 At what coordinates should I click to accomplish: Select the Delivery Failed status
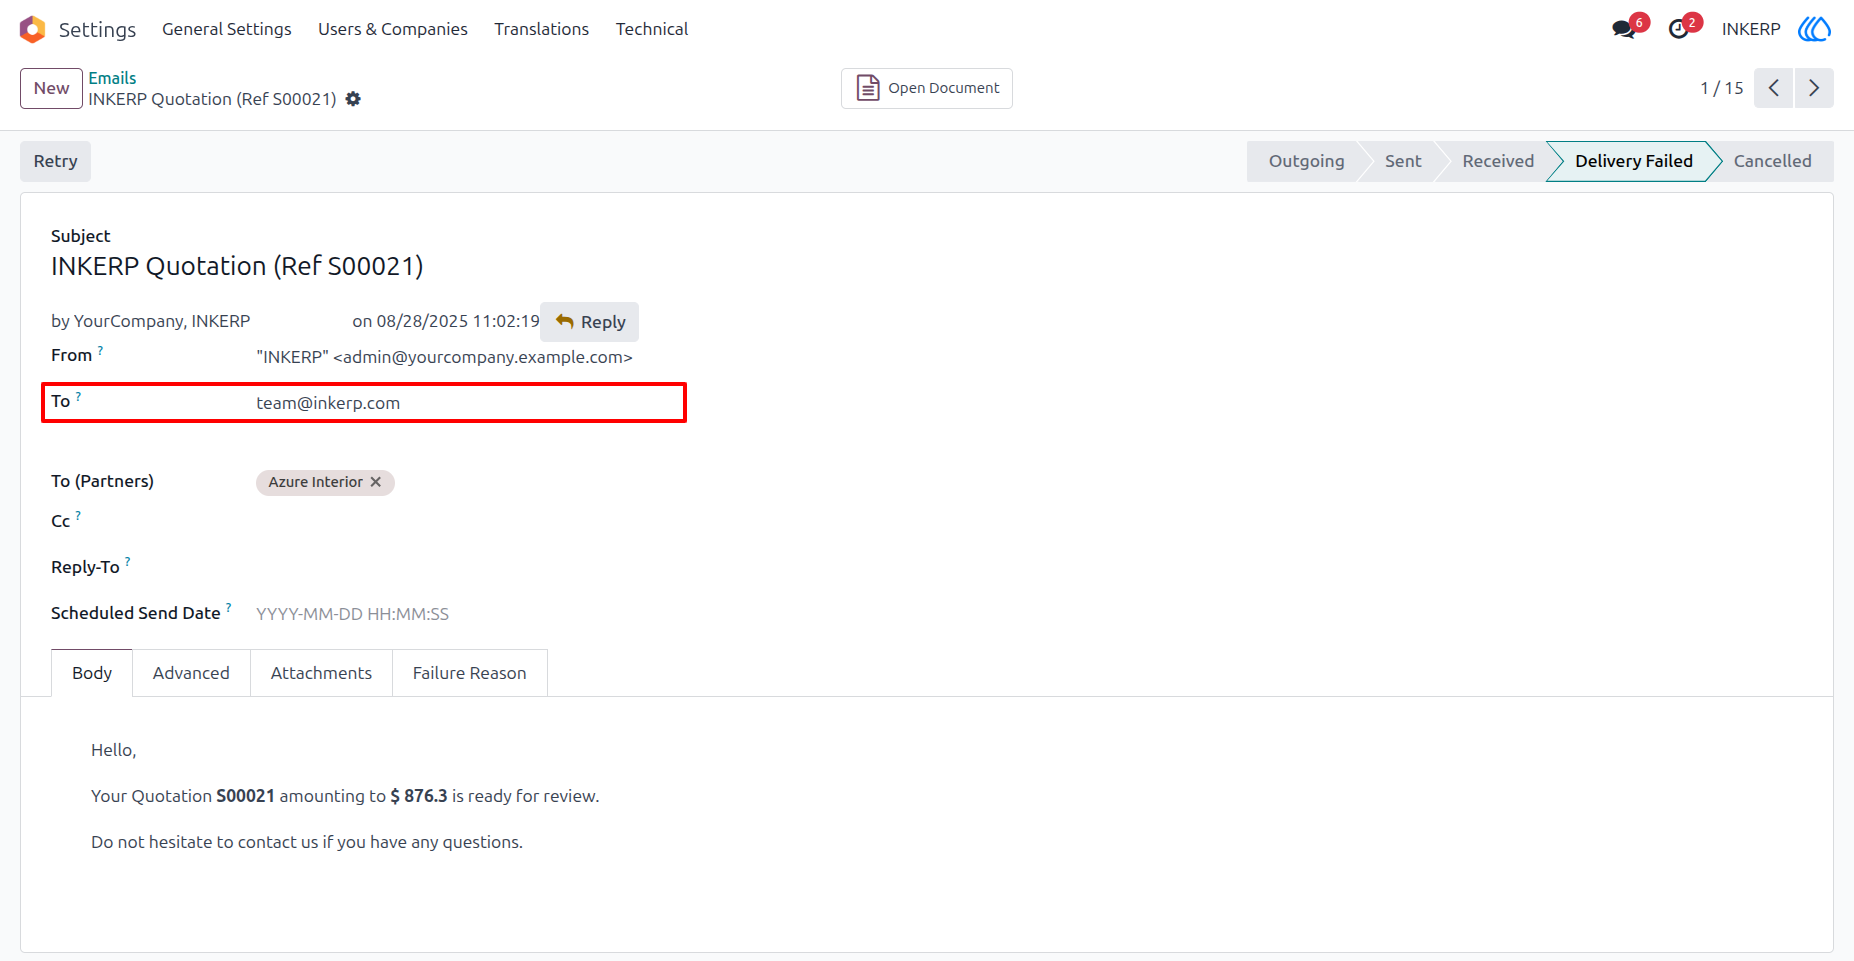[x=1633, y=161]
